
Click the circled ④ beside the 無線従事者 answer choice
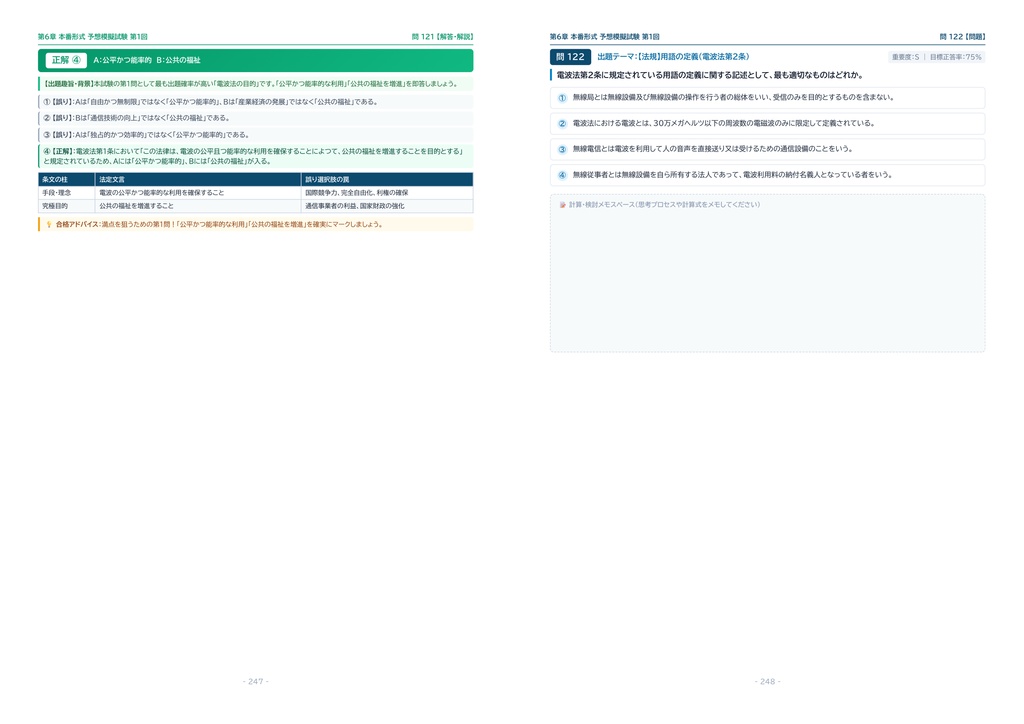tap(562, 175)
